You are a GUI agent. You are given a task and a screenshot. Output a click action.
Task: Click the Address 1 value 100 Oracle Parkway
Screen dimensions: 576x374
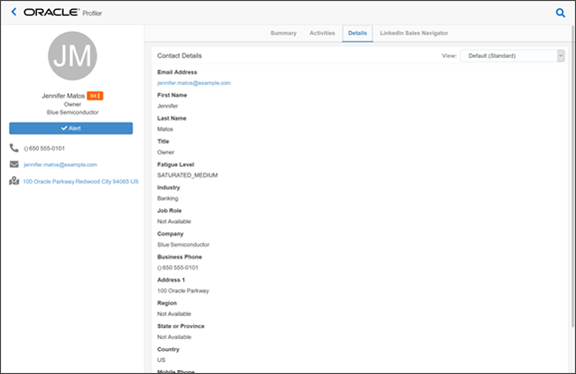pos(183,291)
